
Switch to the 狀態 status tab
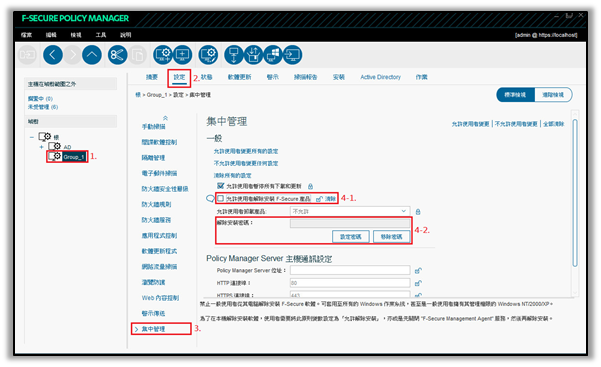[207, 77]
